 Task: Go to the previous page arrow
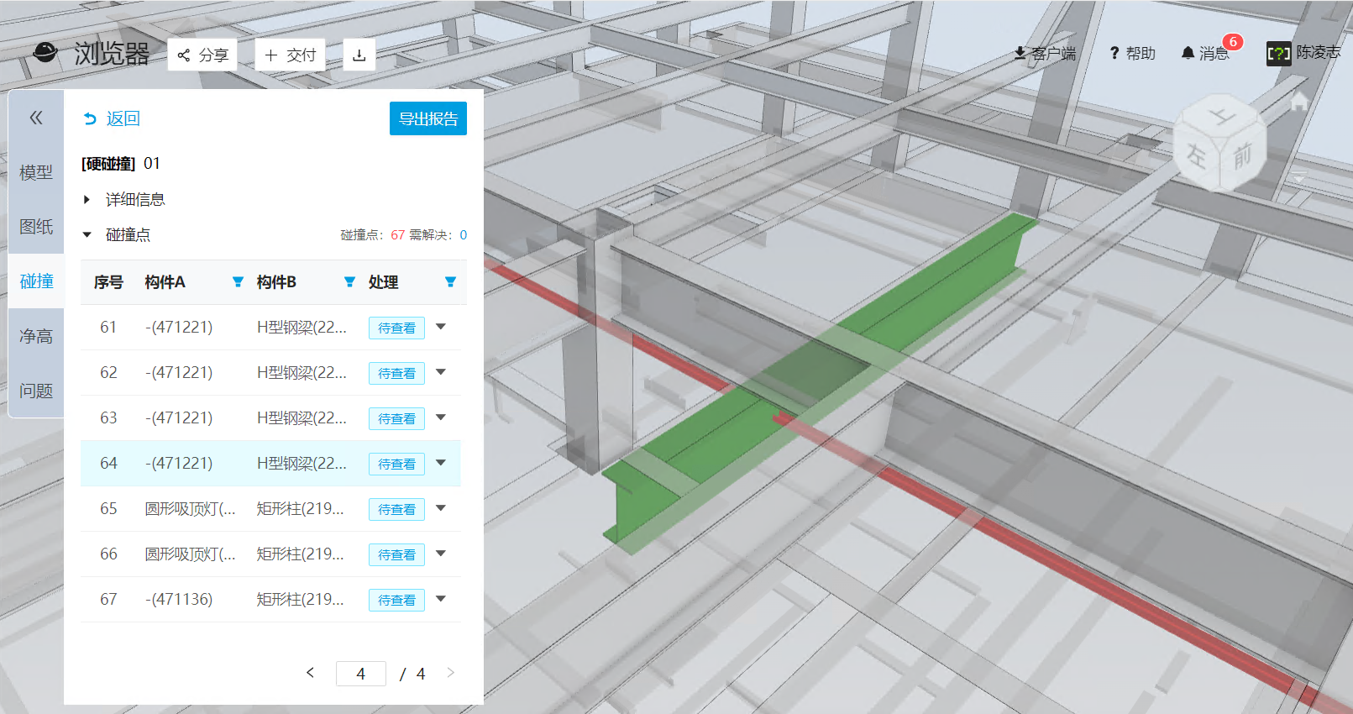310,673
